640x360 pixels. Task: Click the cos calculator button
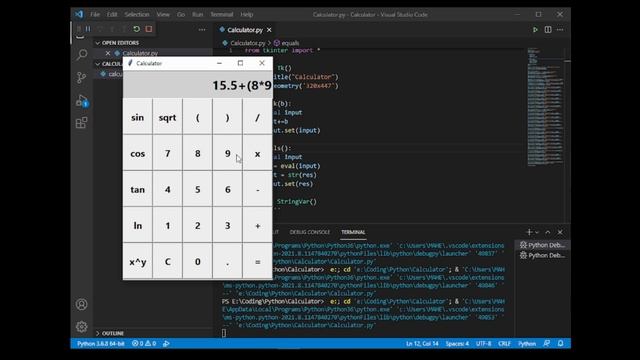[x=138, y=154]
